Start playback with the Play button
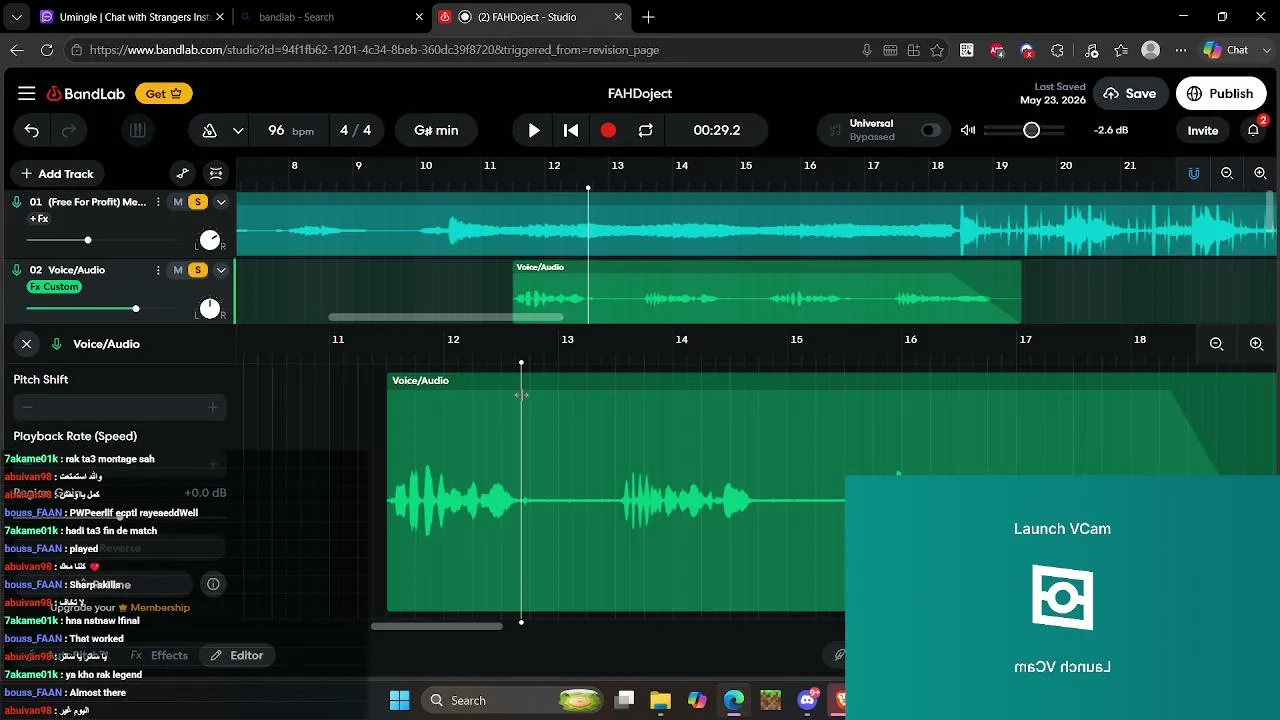The height and width of the screenshot is (720, 1280). tap(534, 130)
